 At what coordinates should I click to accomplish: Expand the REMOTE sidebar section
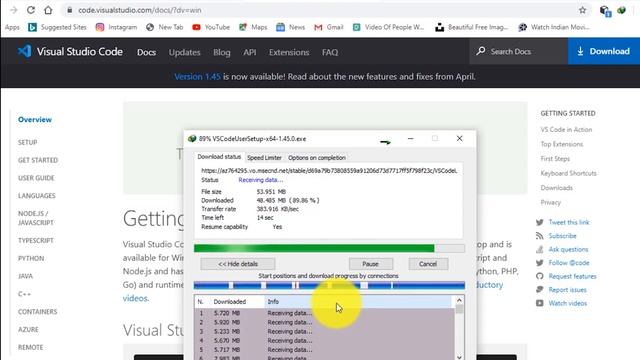pyautogui.click(x=30, y=347)
